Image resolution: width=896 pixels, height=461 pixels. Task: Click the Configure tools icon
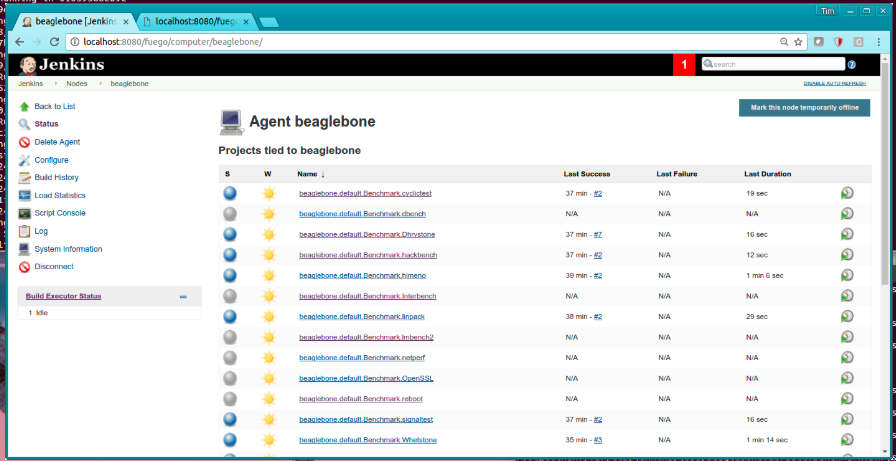pos(24,160)
